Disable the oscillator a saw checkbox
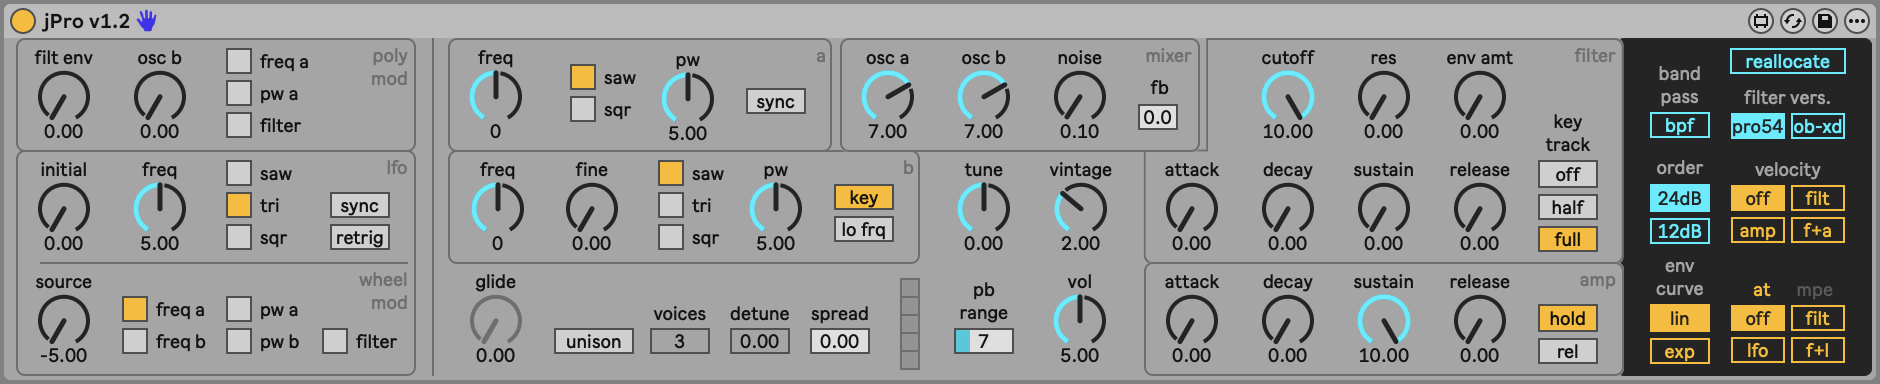 (x=582, y=77)
